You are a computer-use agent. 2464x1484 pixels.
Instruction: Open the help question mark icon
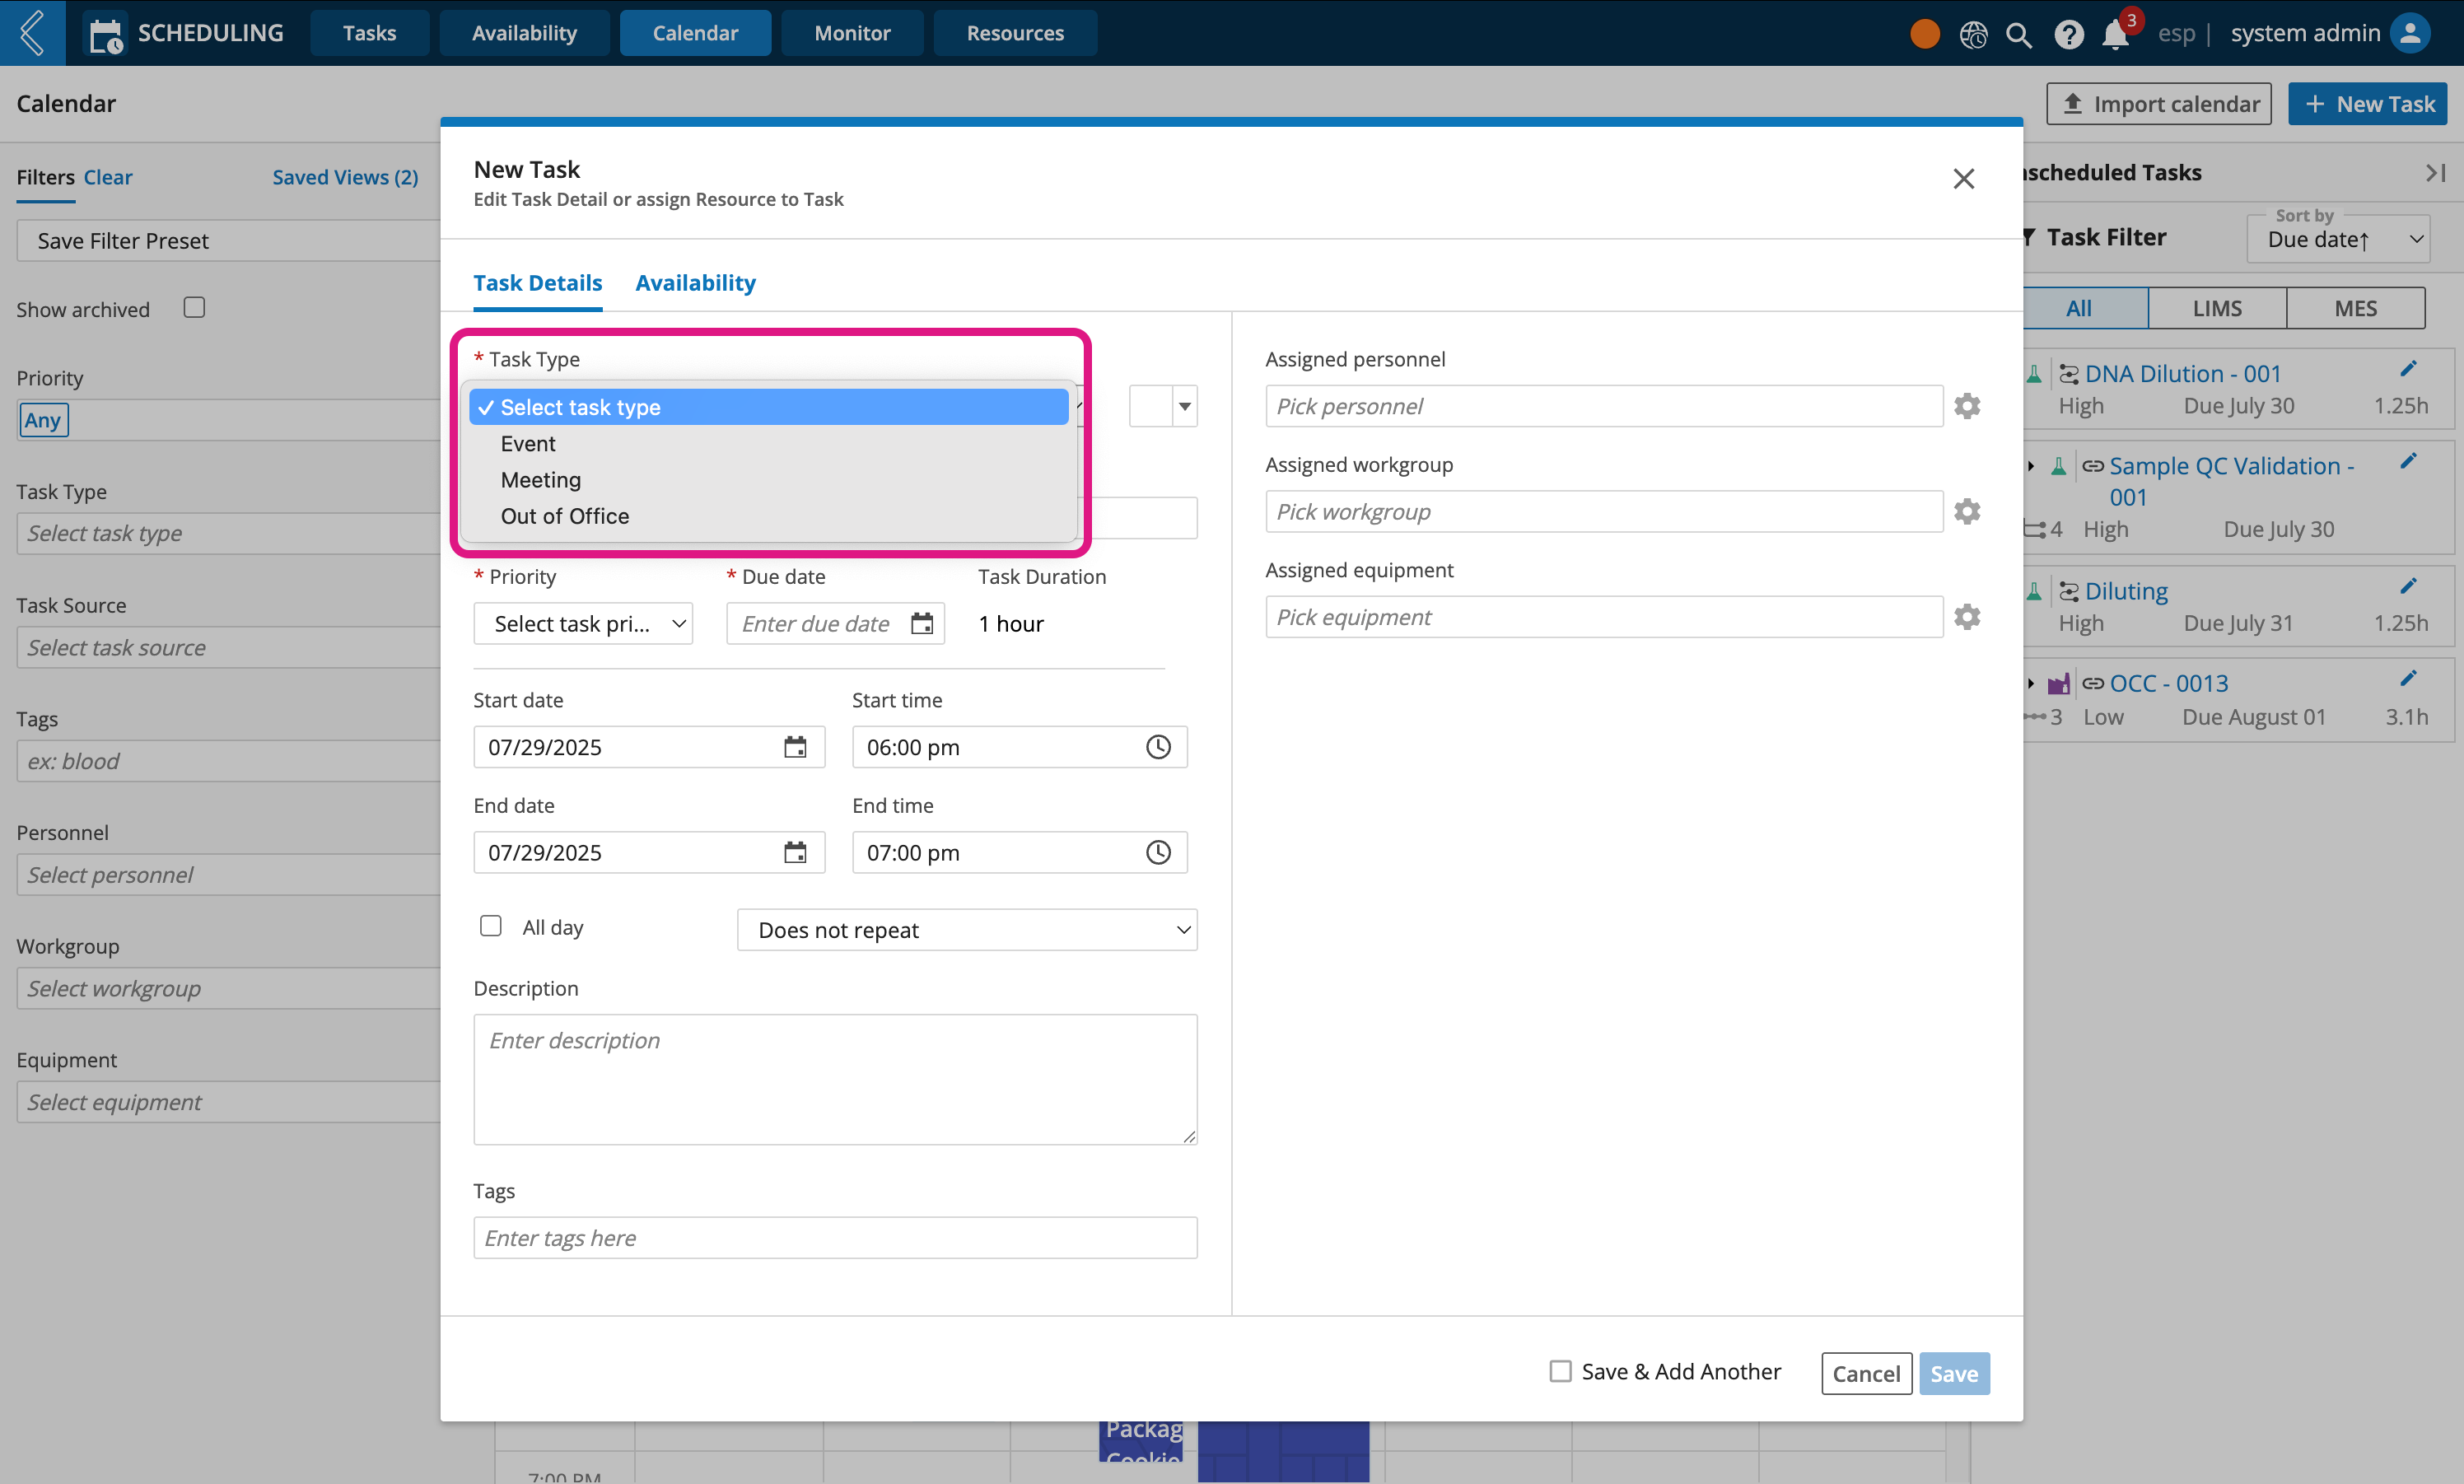(2068, 35)
